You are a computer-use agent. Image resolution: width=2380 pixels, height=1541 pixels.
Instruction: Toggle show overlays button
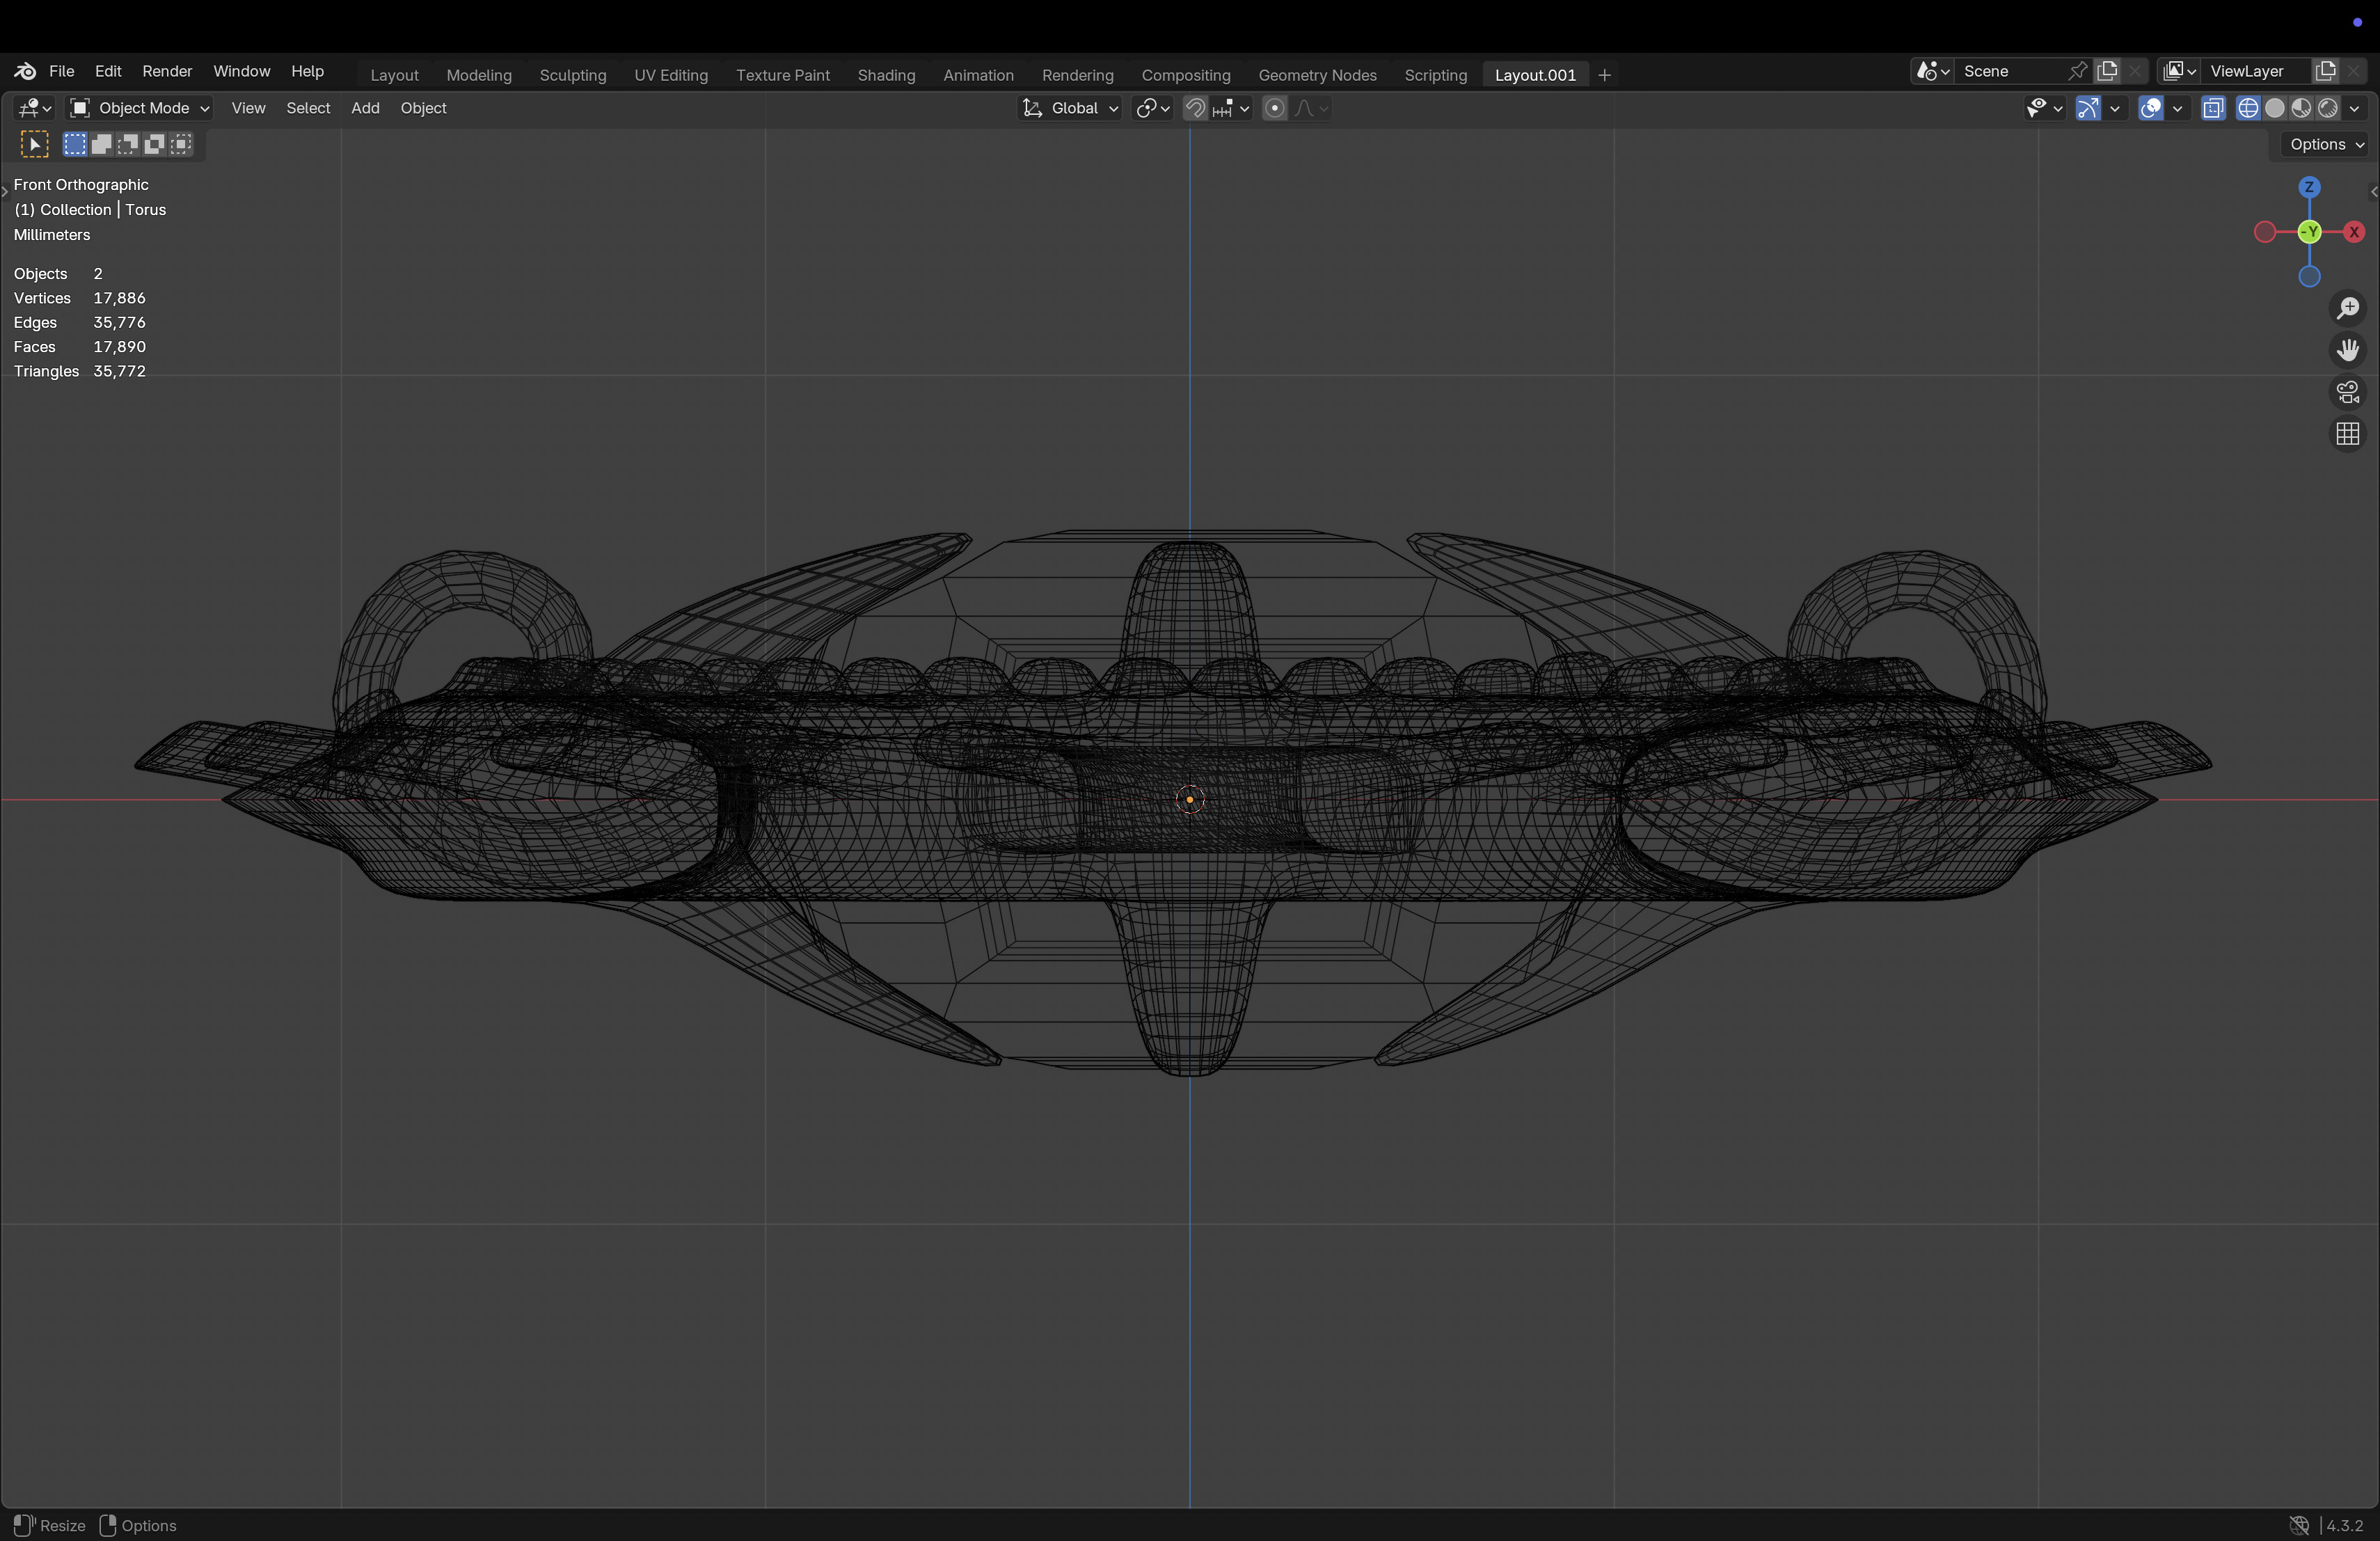[2151, 108]
